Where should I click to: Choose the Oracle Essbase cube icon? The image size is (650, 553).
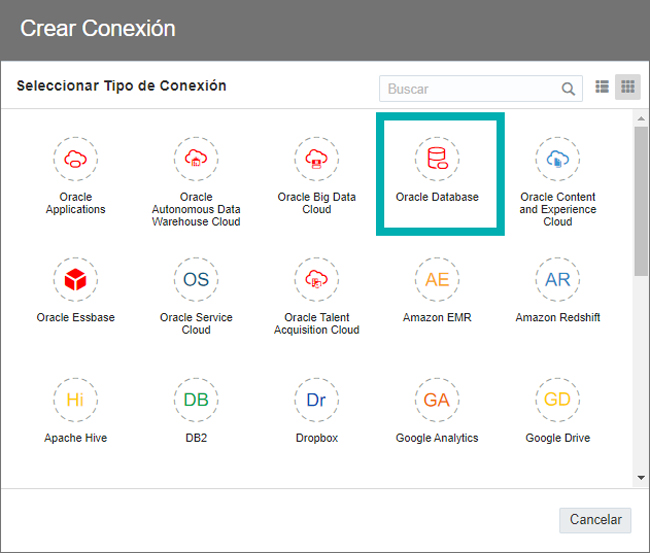click(x=75, y=279)
